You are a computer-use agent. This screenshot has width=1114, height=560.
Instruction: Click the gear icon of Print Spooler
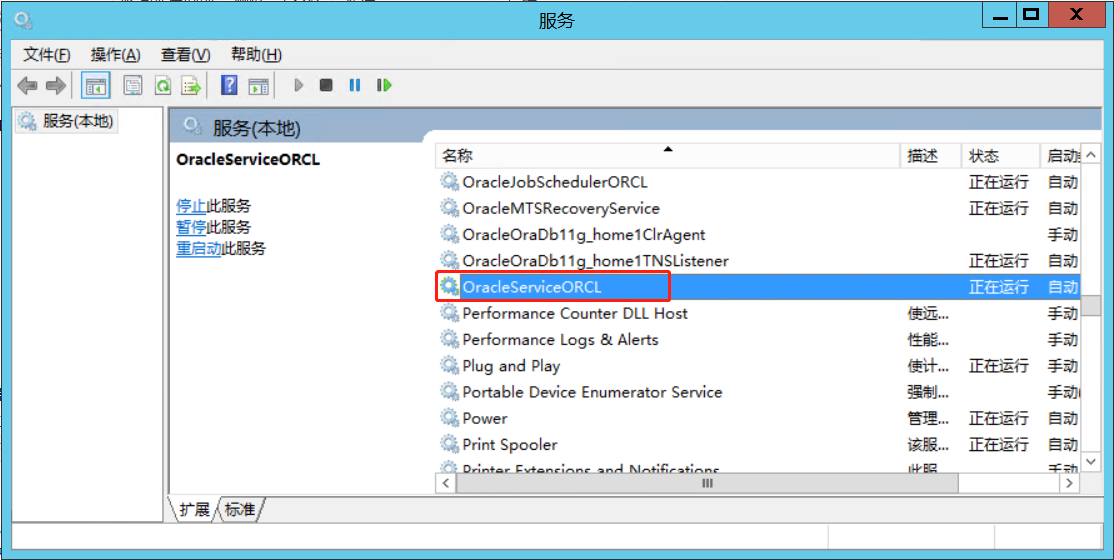click(450, 445)
